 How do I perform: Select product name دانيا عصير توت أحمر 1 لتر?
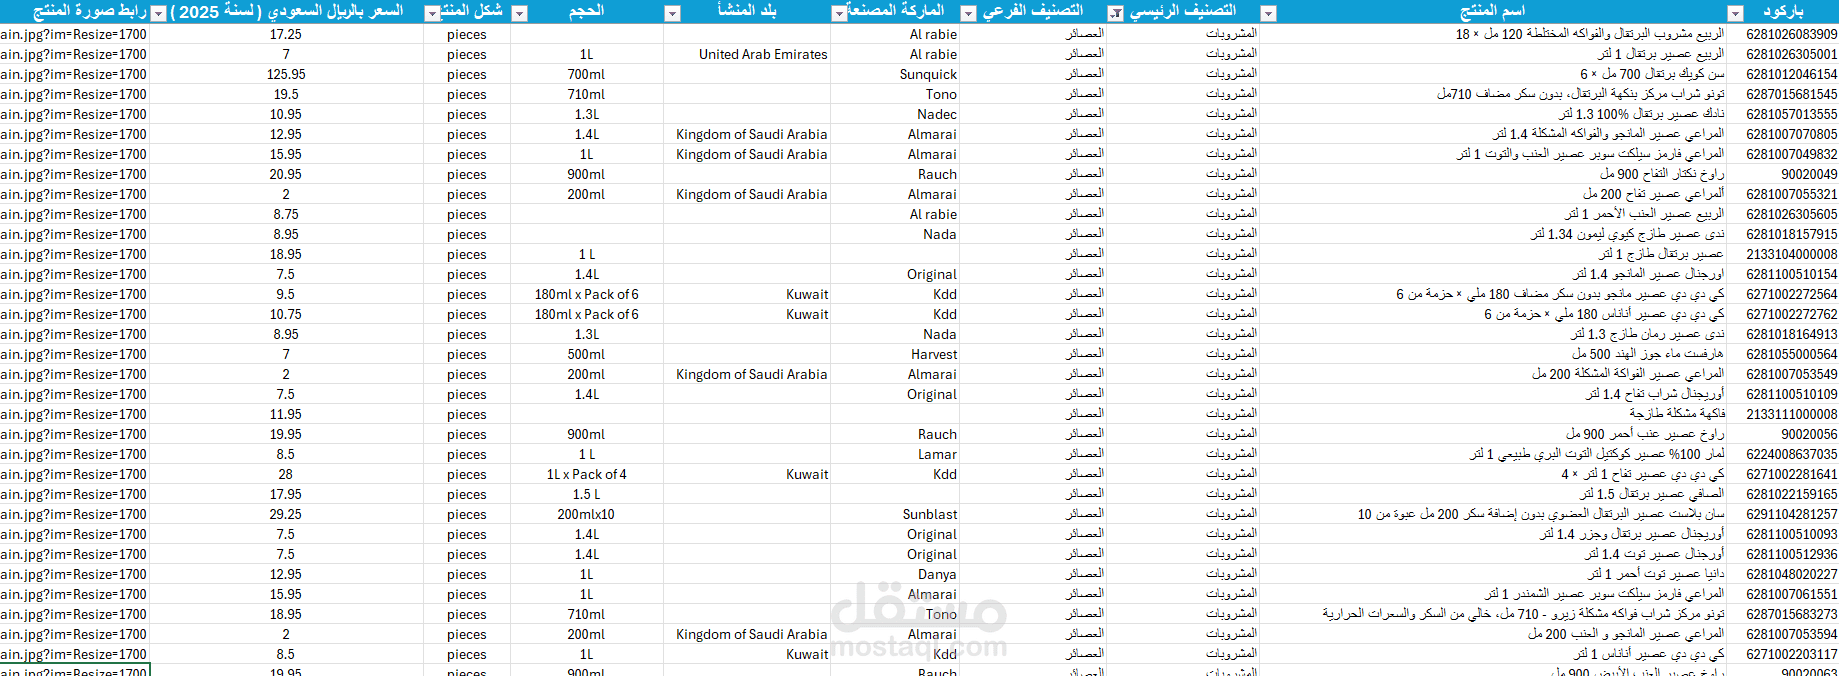[1492, 574]
